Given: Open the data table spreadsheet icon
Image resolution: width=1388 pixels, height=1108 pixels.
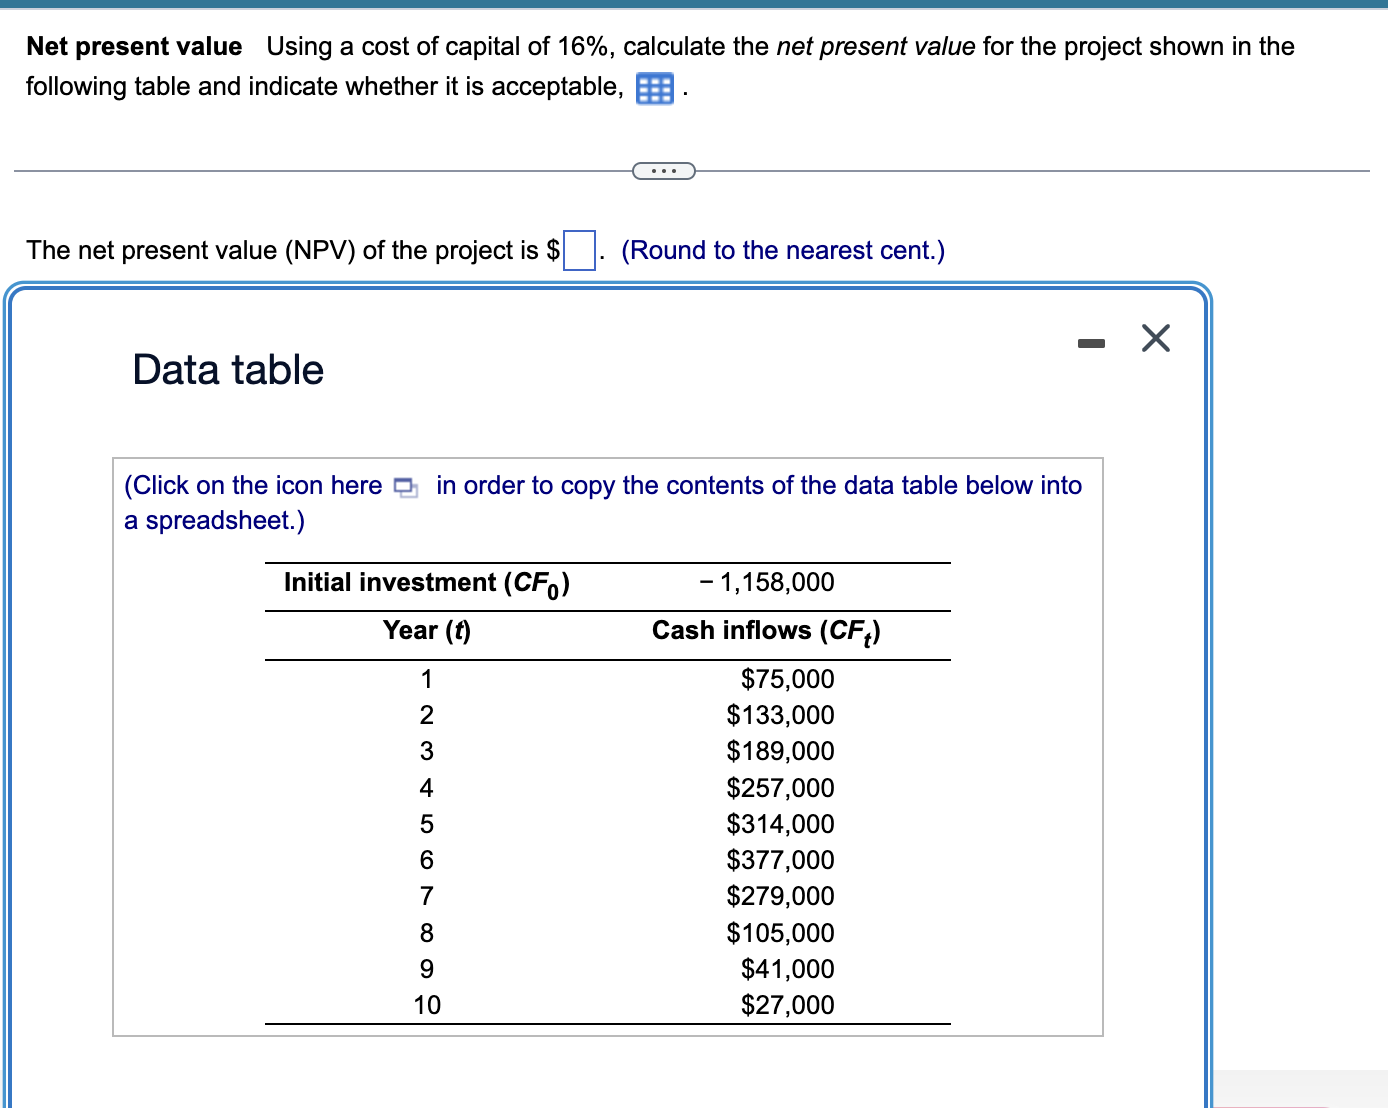Looking at the screenshot, I should 654,88.
